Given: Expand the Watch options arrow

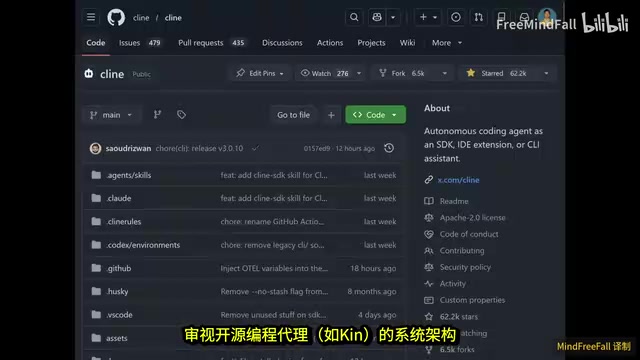Looking at the screenshot, I should 359,73.
